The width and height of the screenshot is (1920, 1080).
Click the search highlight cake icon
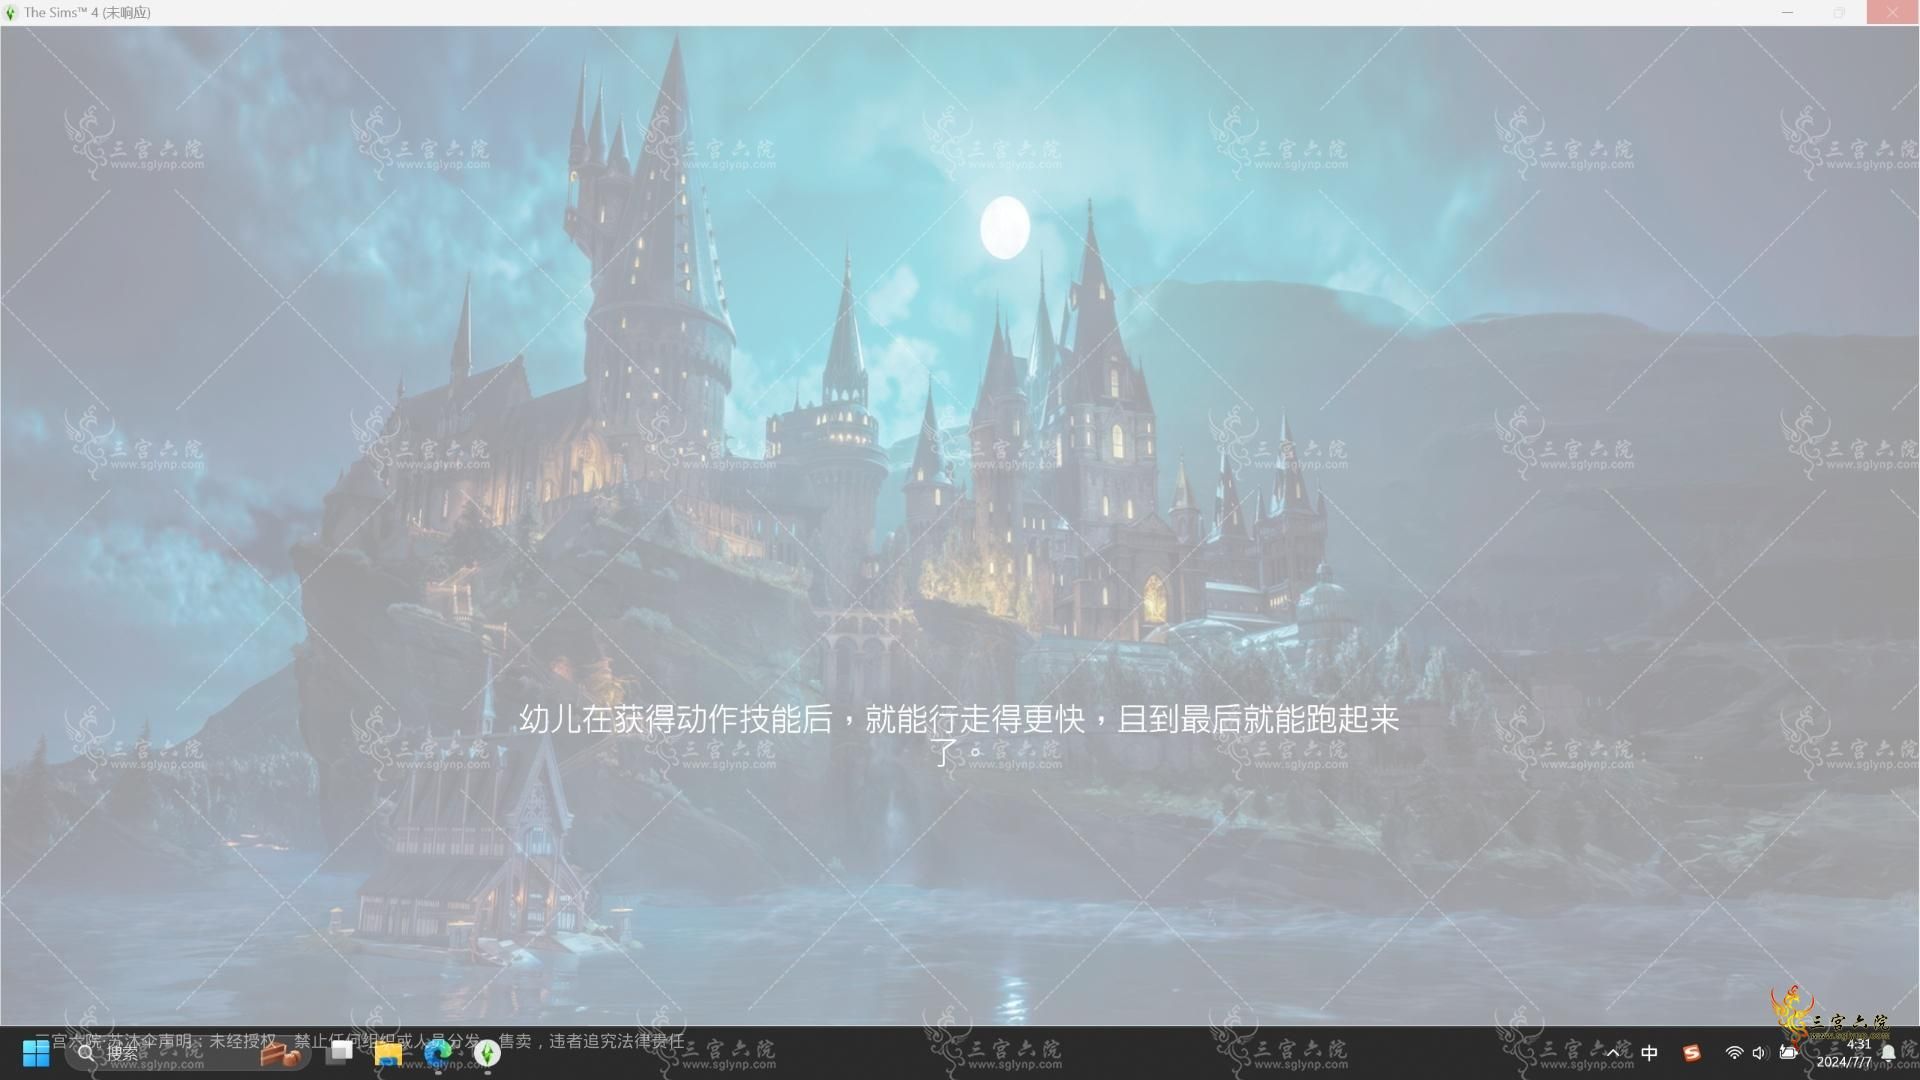(x=281, y=1053)
